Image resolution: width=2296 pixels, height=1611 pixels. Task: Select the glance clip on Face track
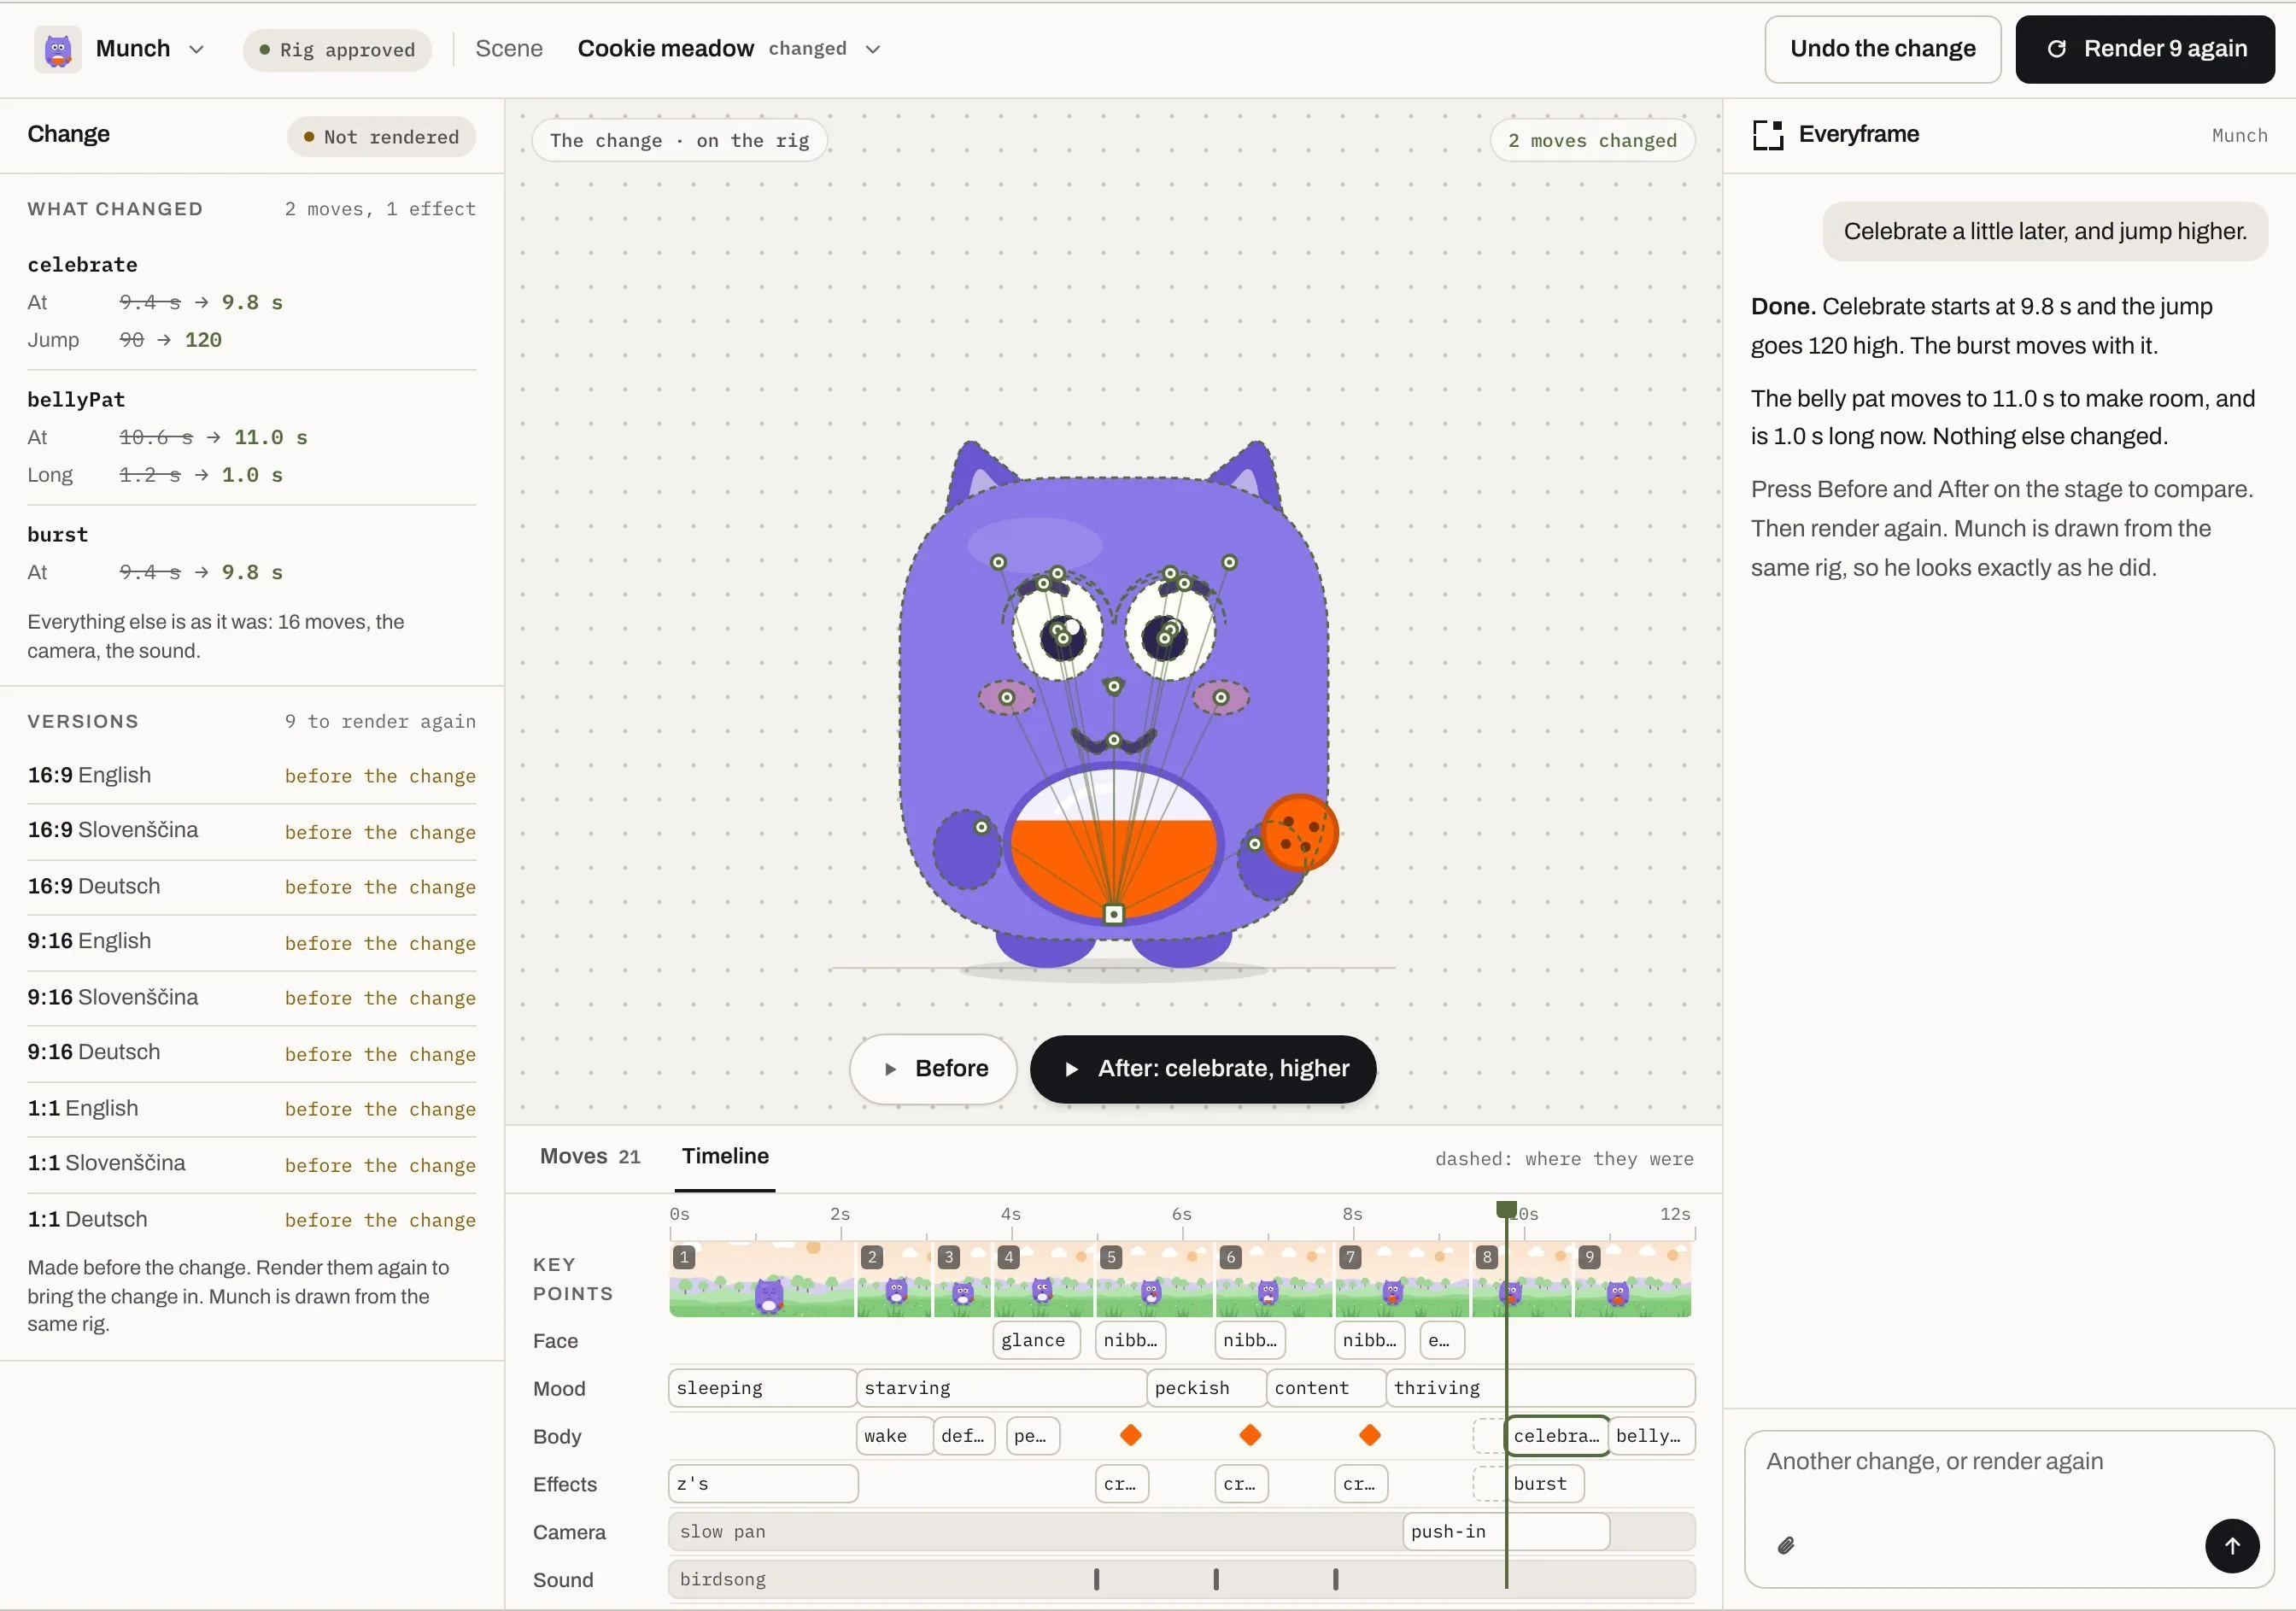coord(1037,1340)
